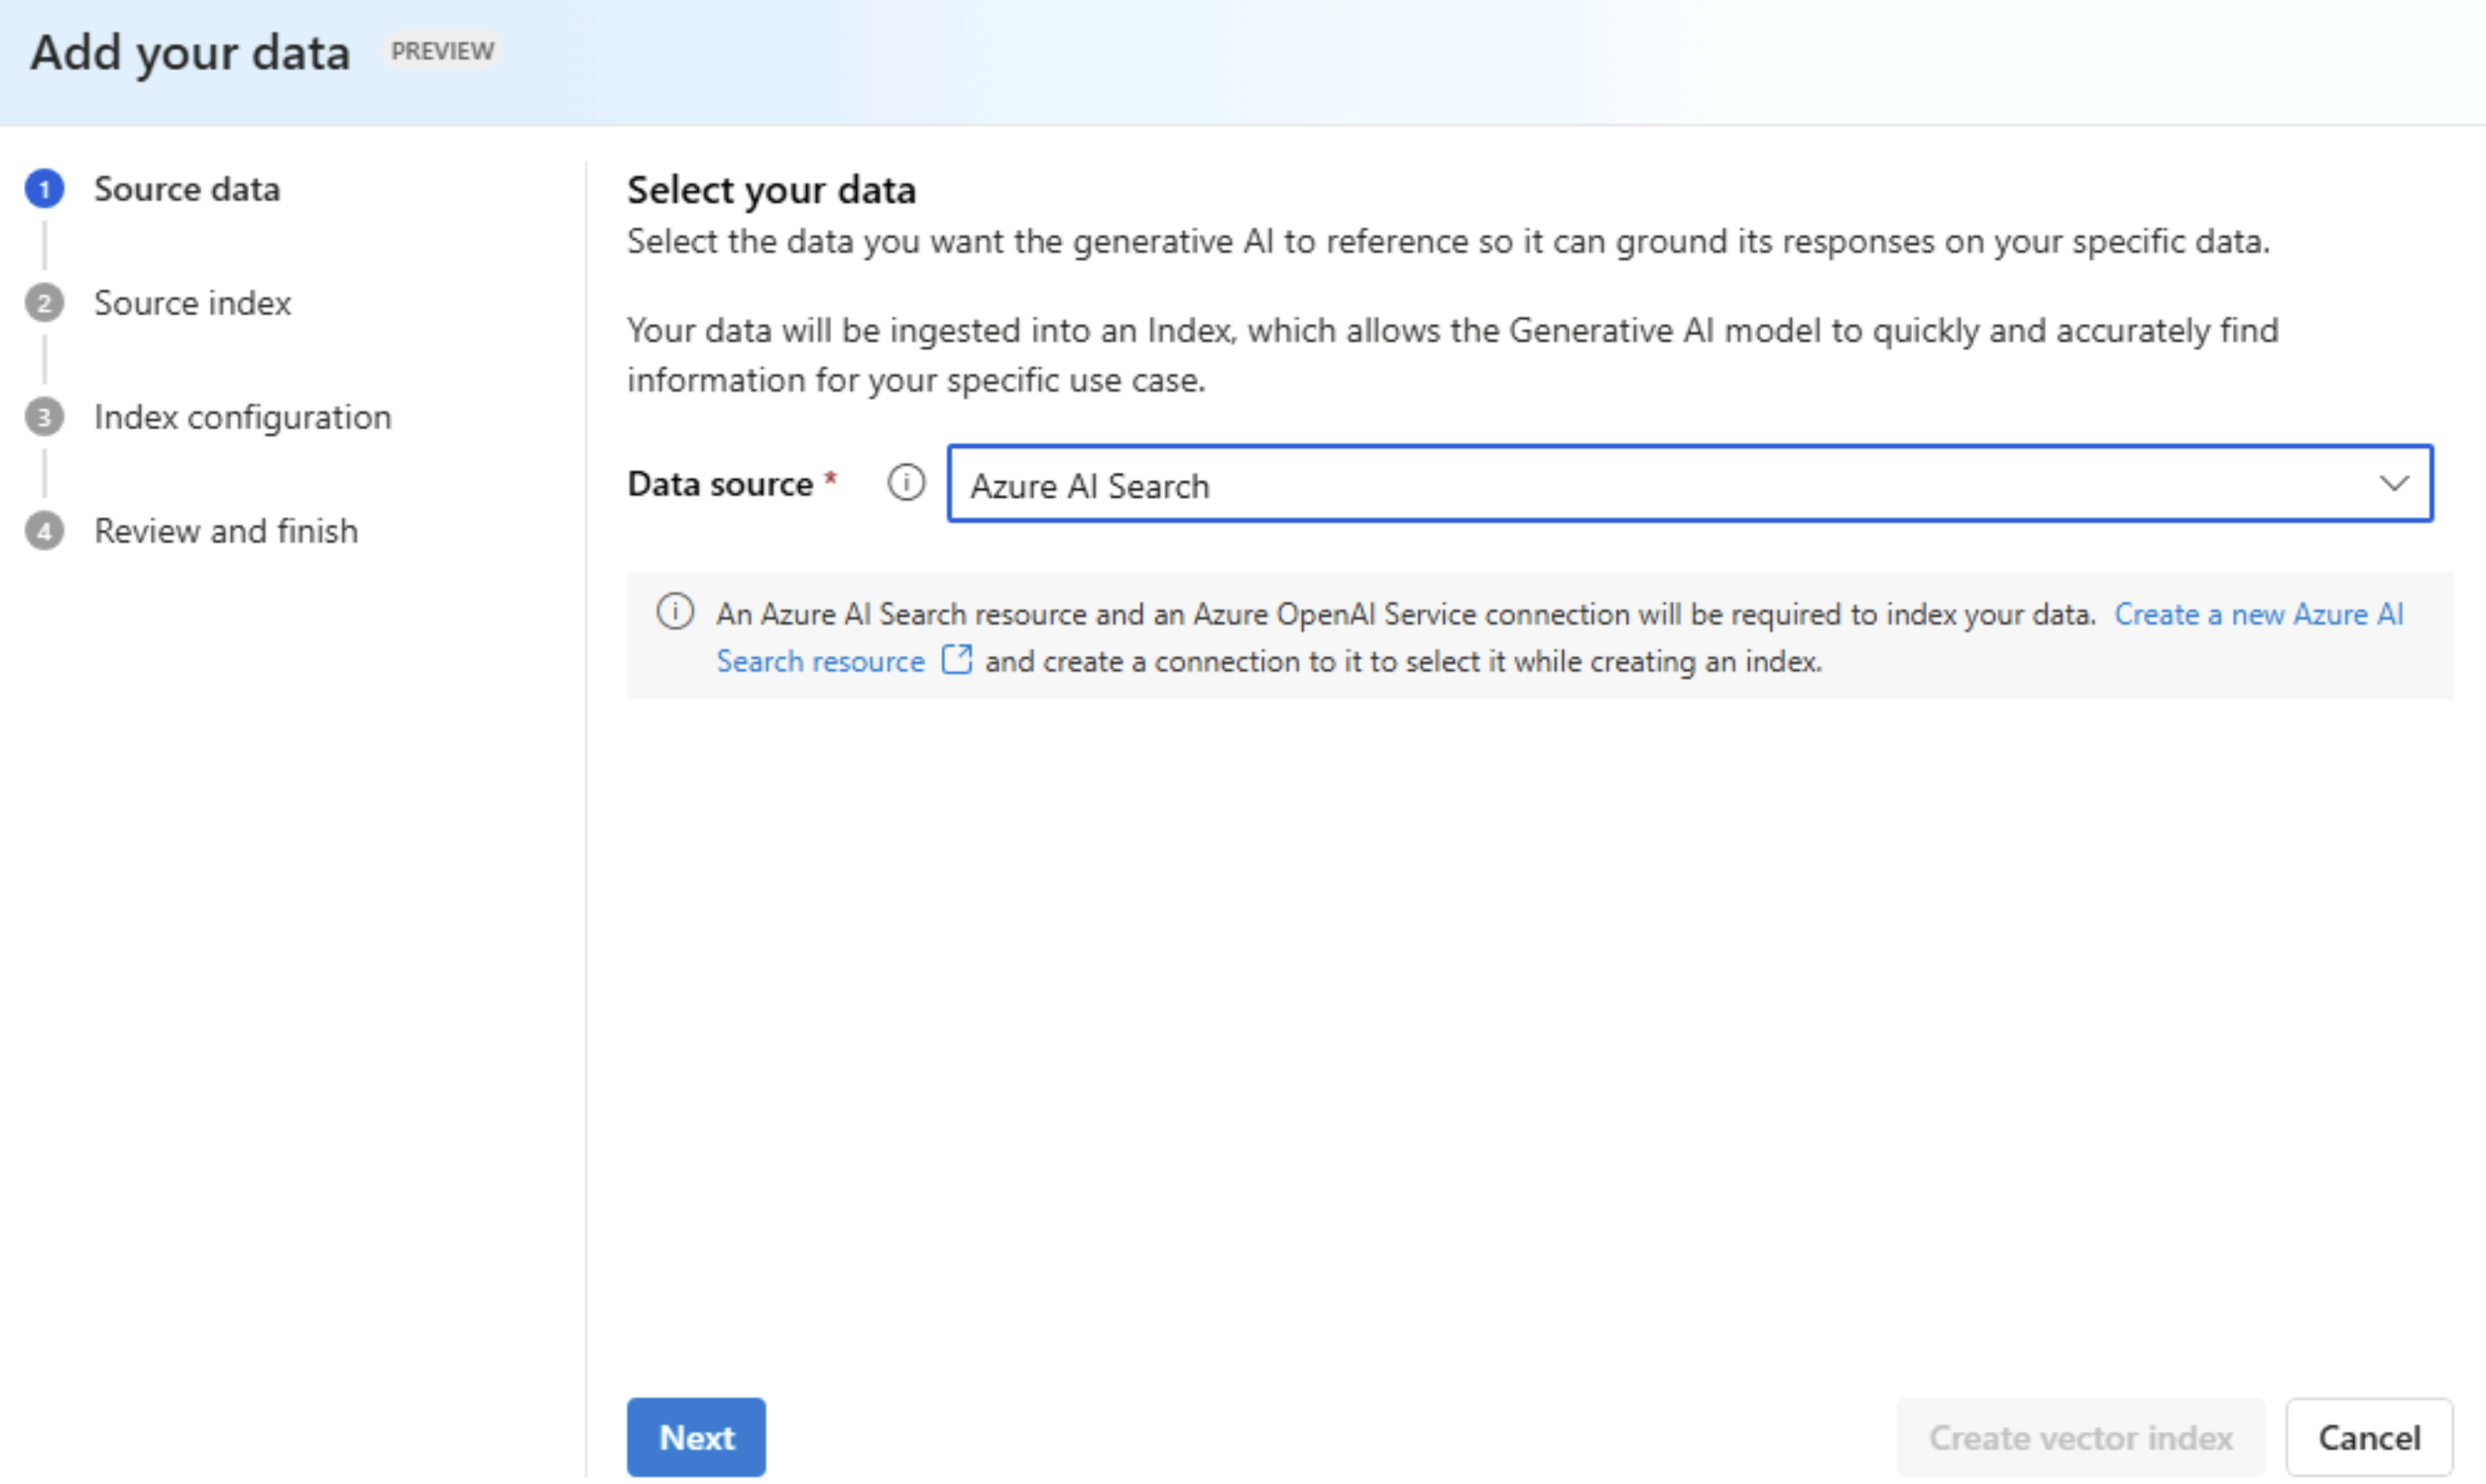Open the Data source dropdown chevron

(x=2393, y=484)
